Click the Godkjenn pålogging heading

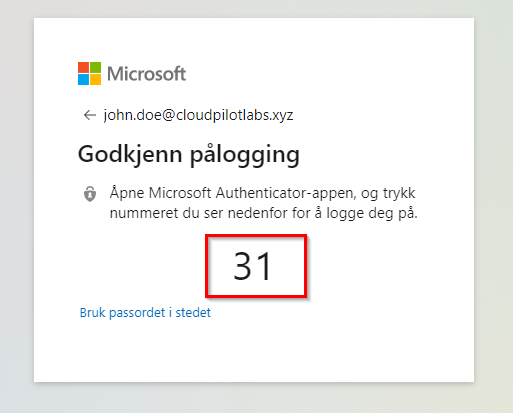189,155
